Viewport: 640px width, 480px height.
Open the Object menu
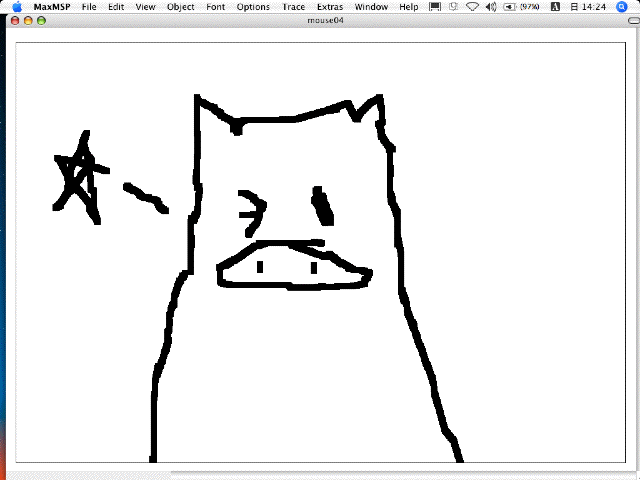click(x=180, y=7)
